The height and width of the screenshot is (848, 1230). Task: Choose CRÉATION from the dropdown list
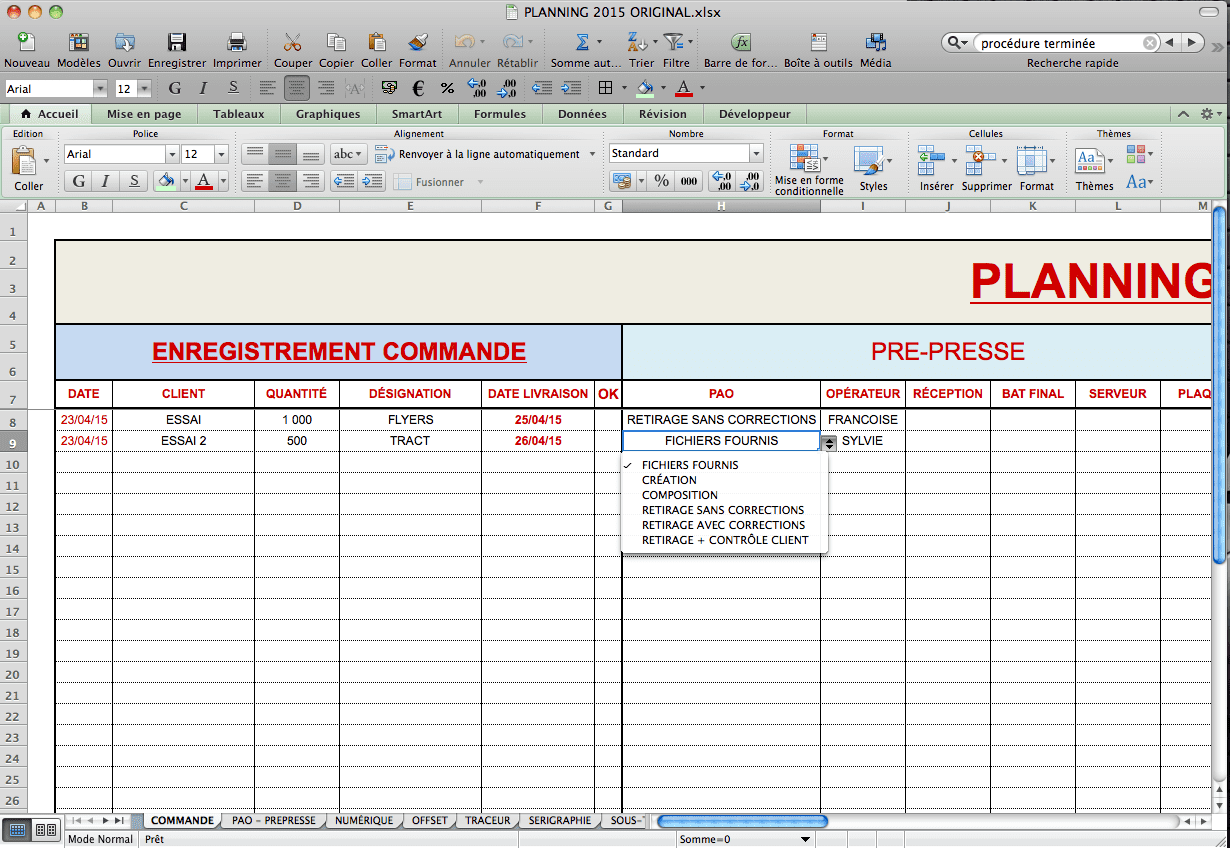click(669, 480)
